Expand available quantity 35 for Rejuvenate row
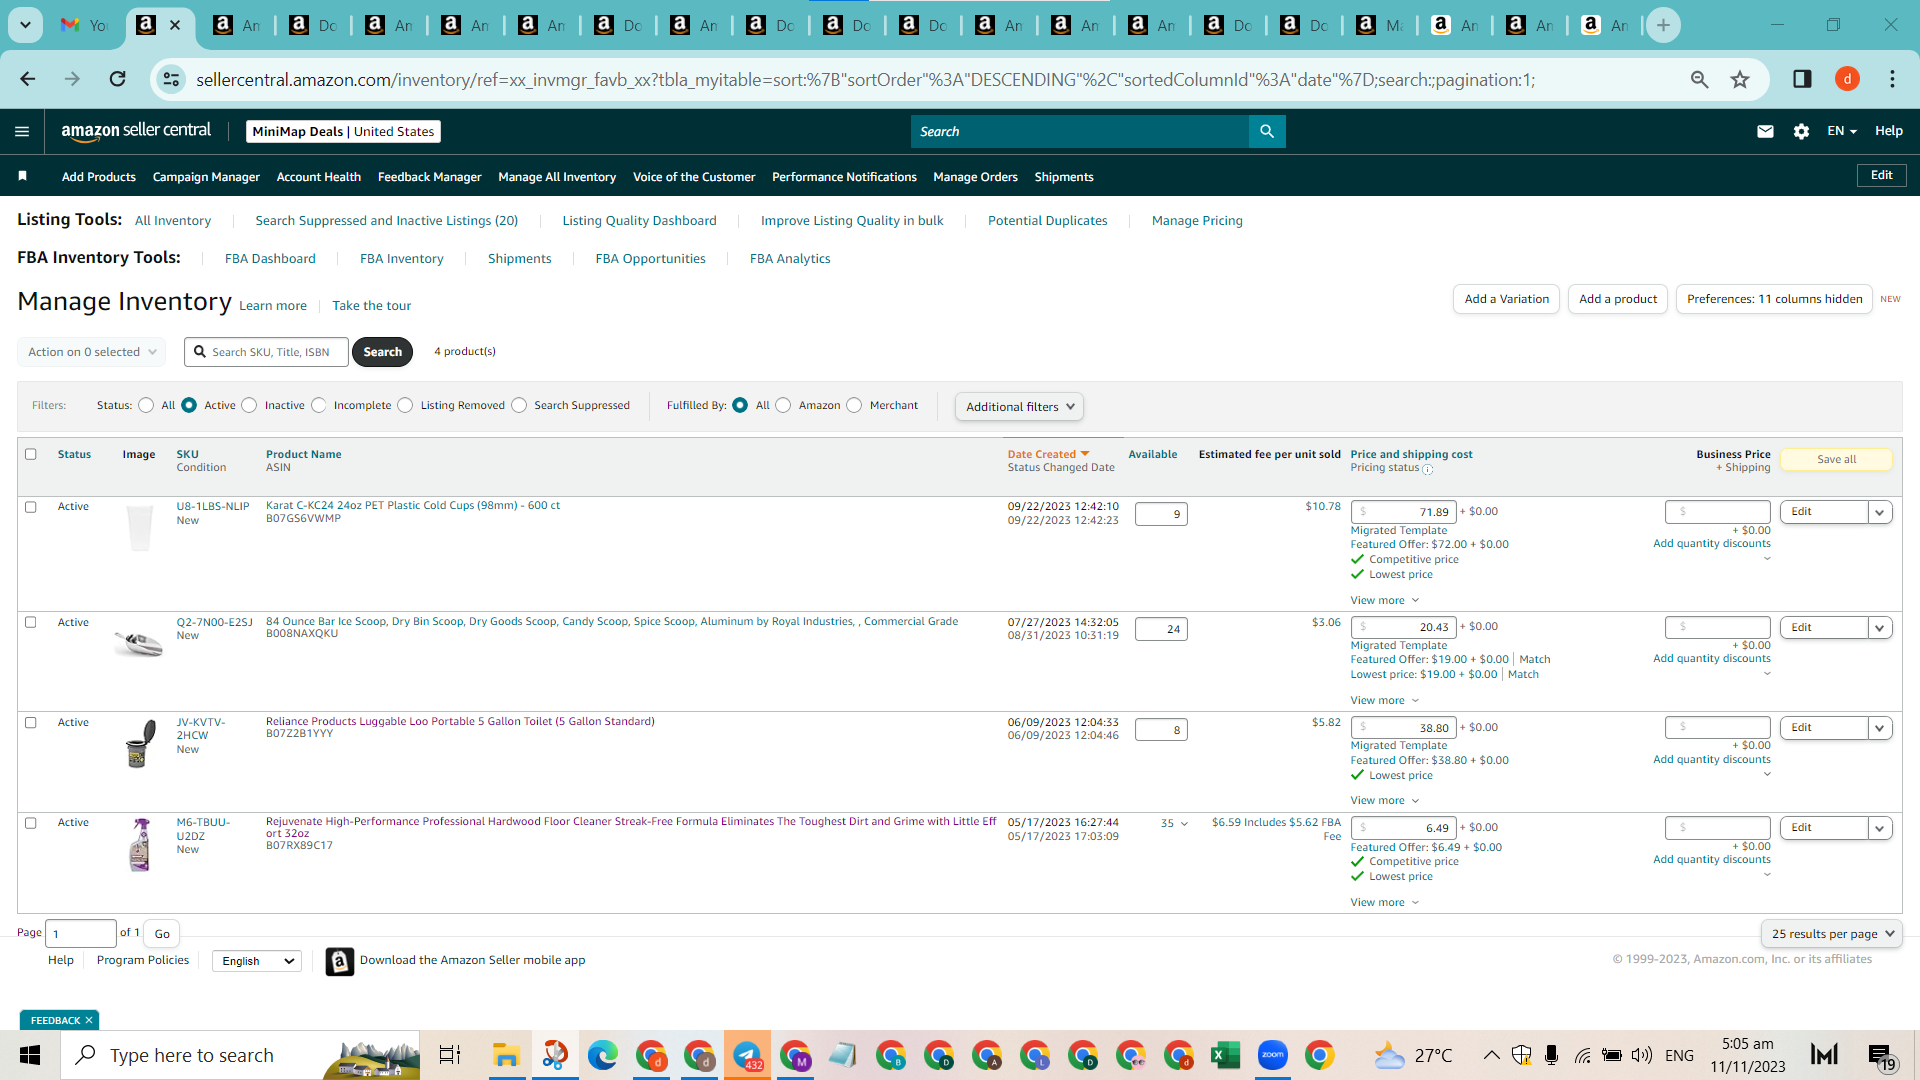1920x1080 pixels. point(1174,824)
